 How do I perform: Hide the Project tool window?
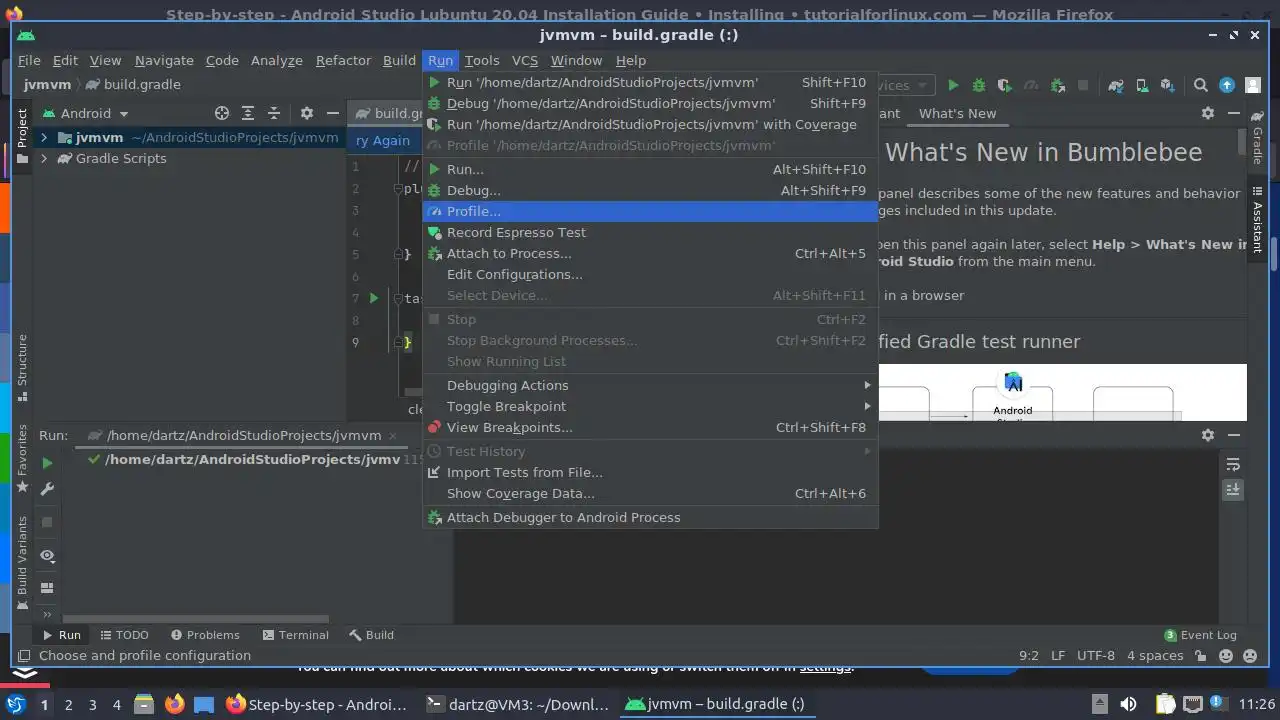pos(333,113)
